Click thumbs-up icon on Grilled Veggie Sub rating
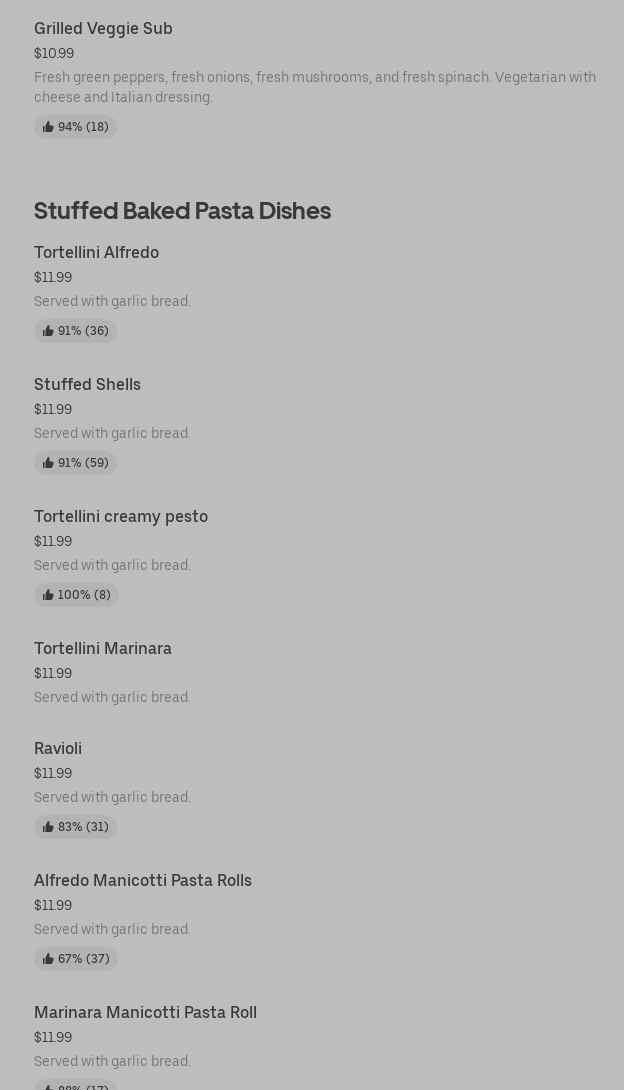624x1090 pixels. click(48, 127)
